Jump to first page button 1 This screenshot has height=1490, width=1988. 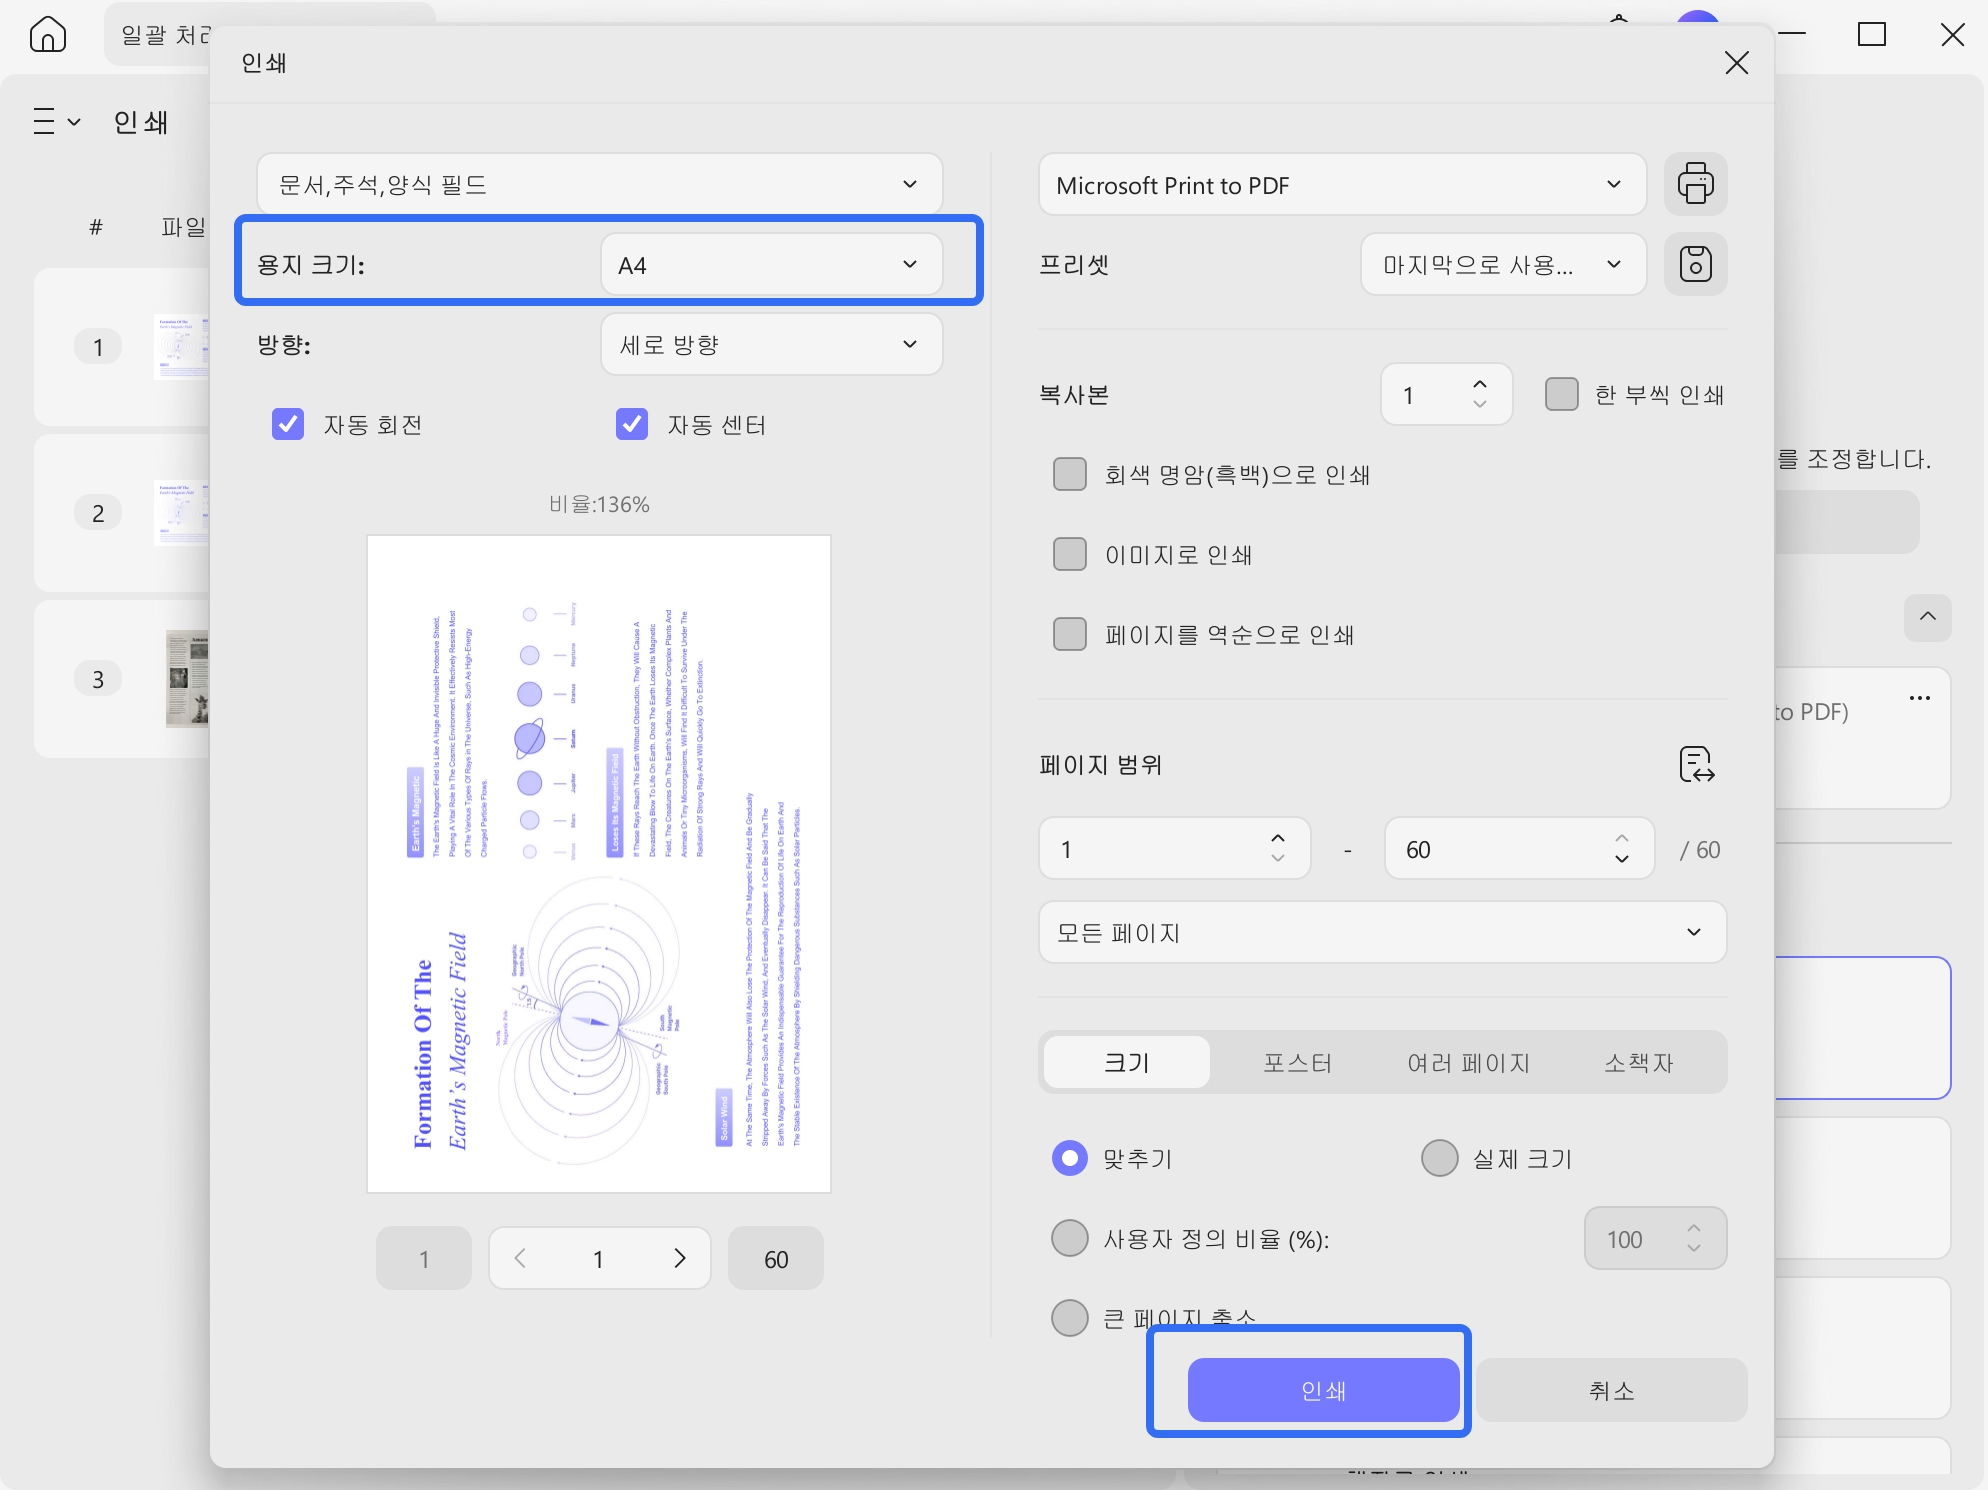[424, 1258]
